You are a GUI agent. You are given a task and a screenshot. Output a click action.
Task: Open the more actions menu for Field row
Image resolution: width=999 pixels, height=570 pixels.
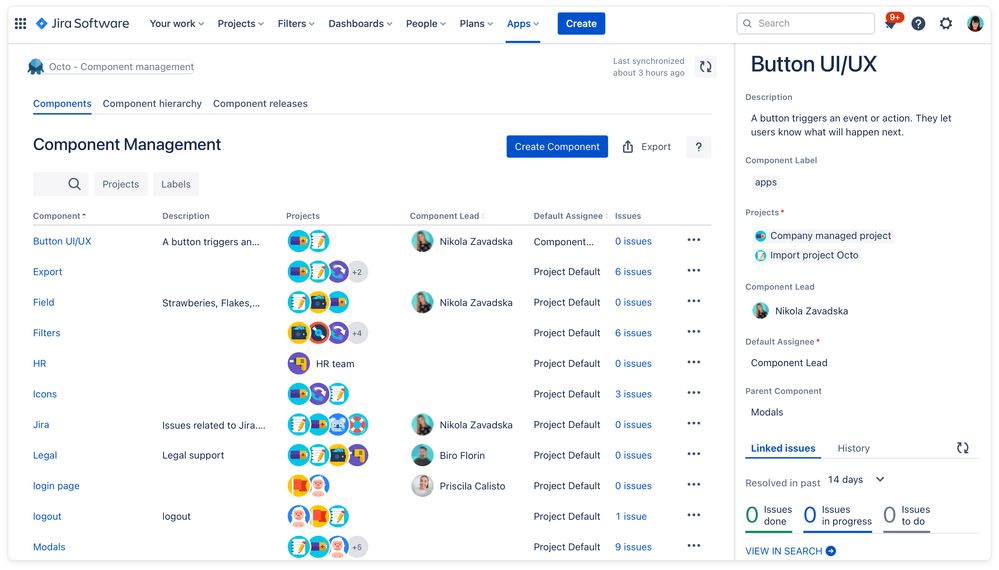(694, 301)
